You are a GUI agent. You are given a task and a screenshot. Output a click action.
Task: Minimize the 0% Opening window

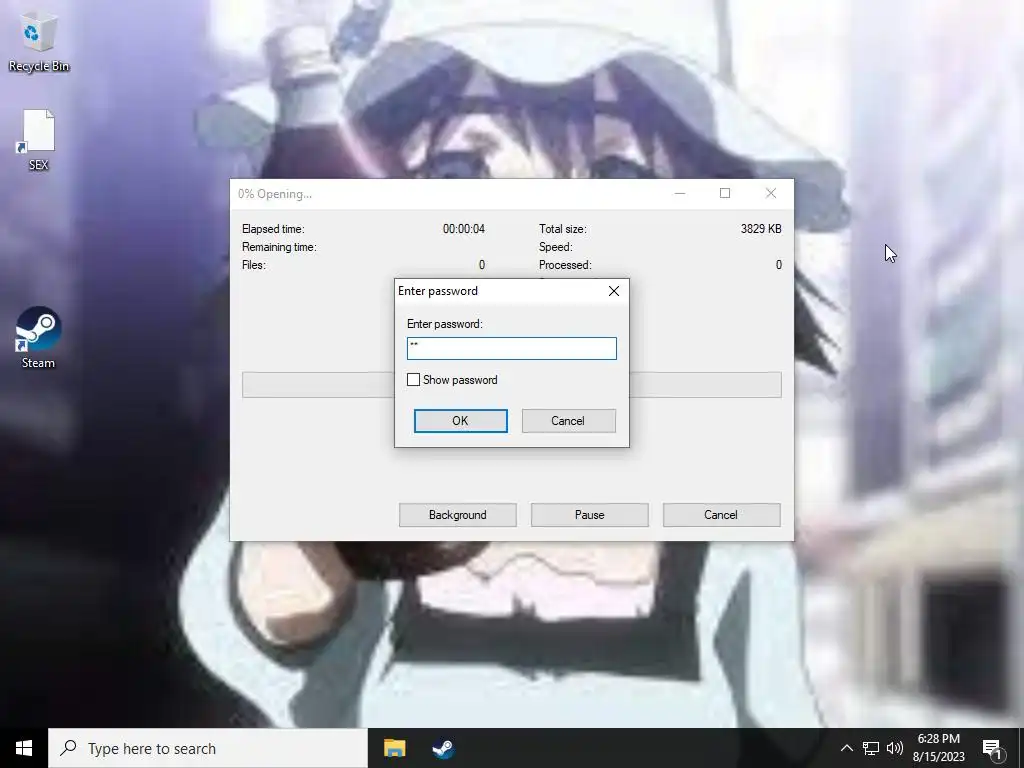[680, 193]
